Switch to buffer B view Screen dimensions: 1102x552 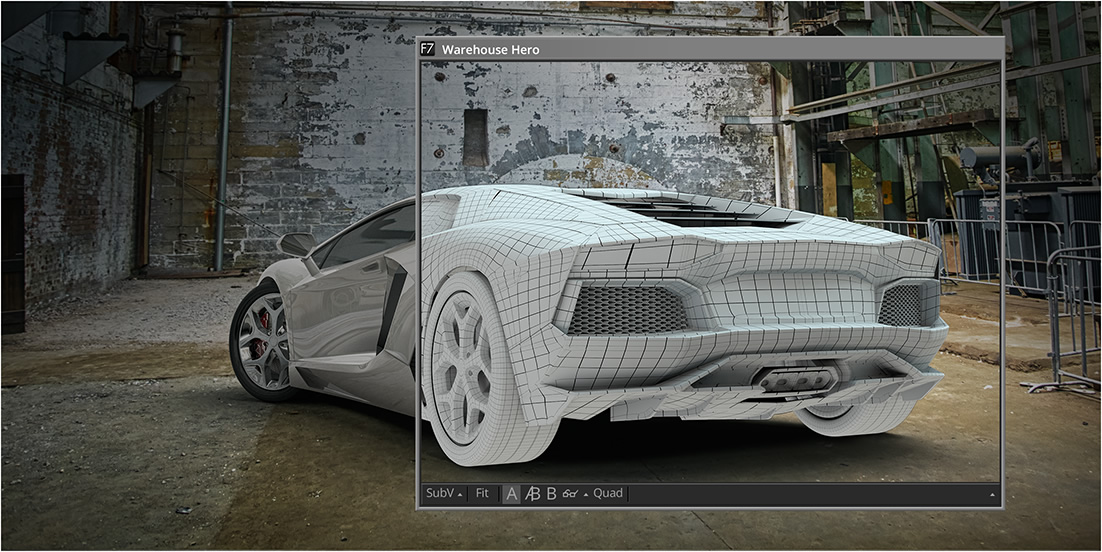(x=550, y=494)
